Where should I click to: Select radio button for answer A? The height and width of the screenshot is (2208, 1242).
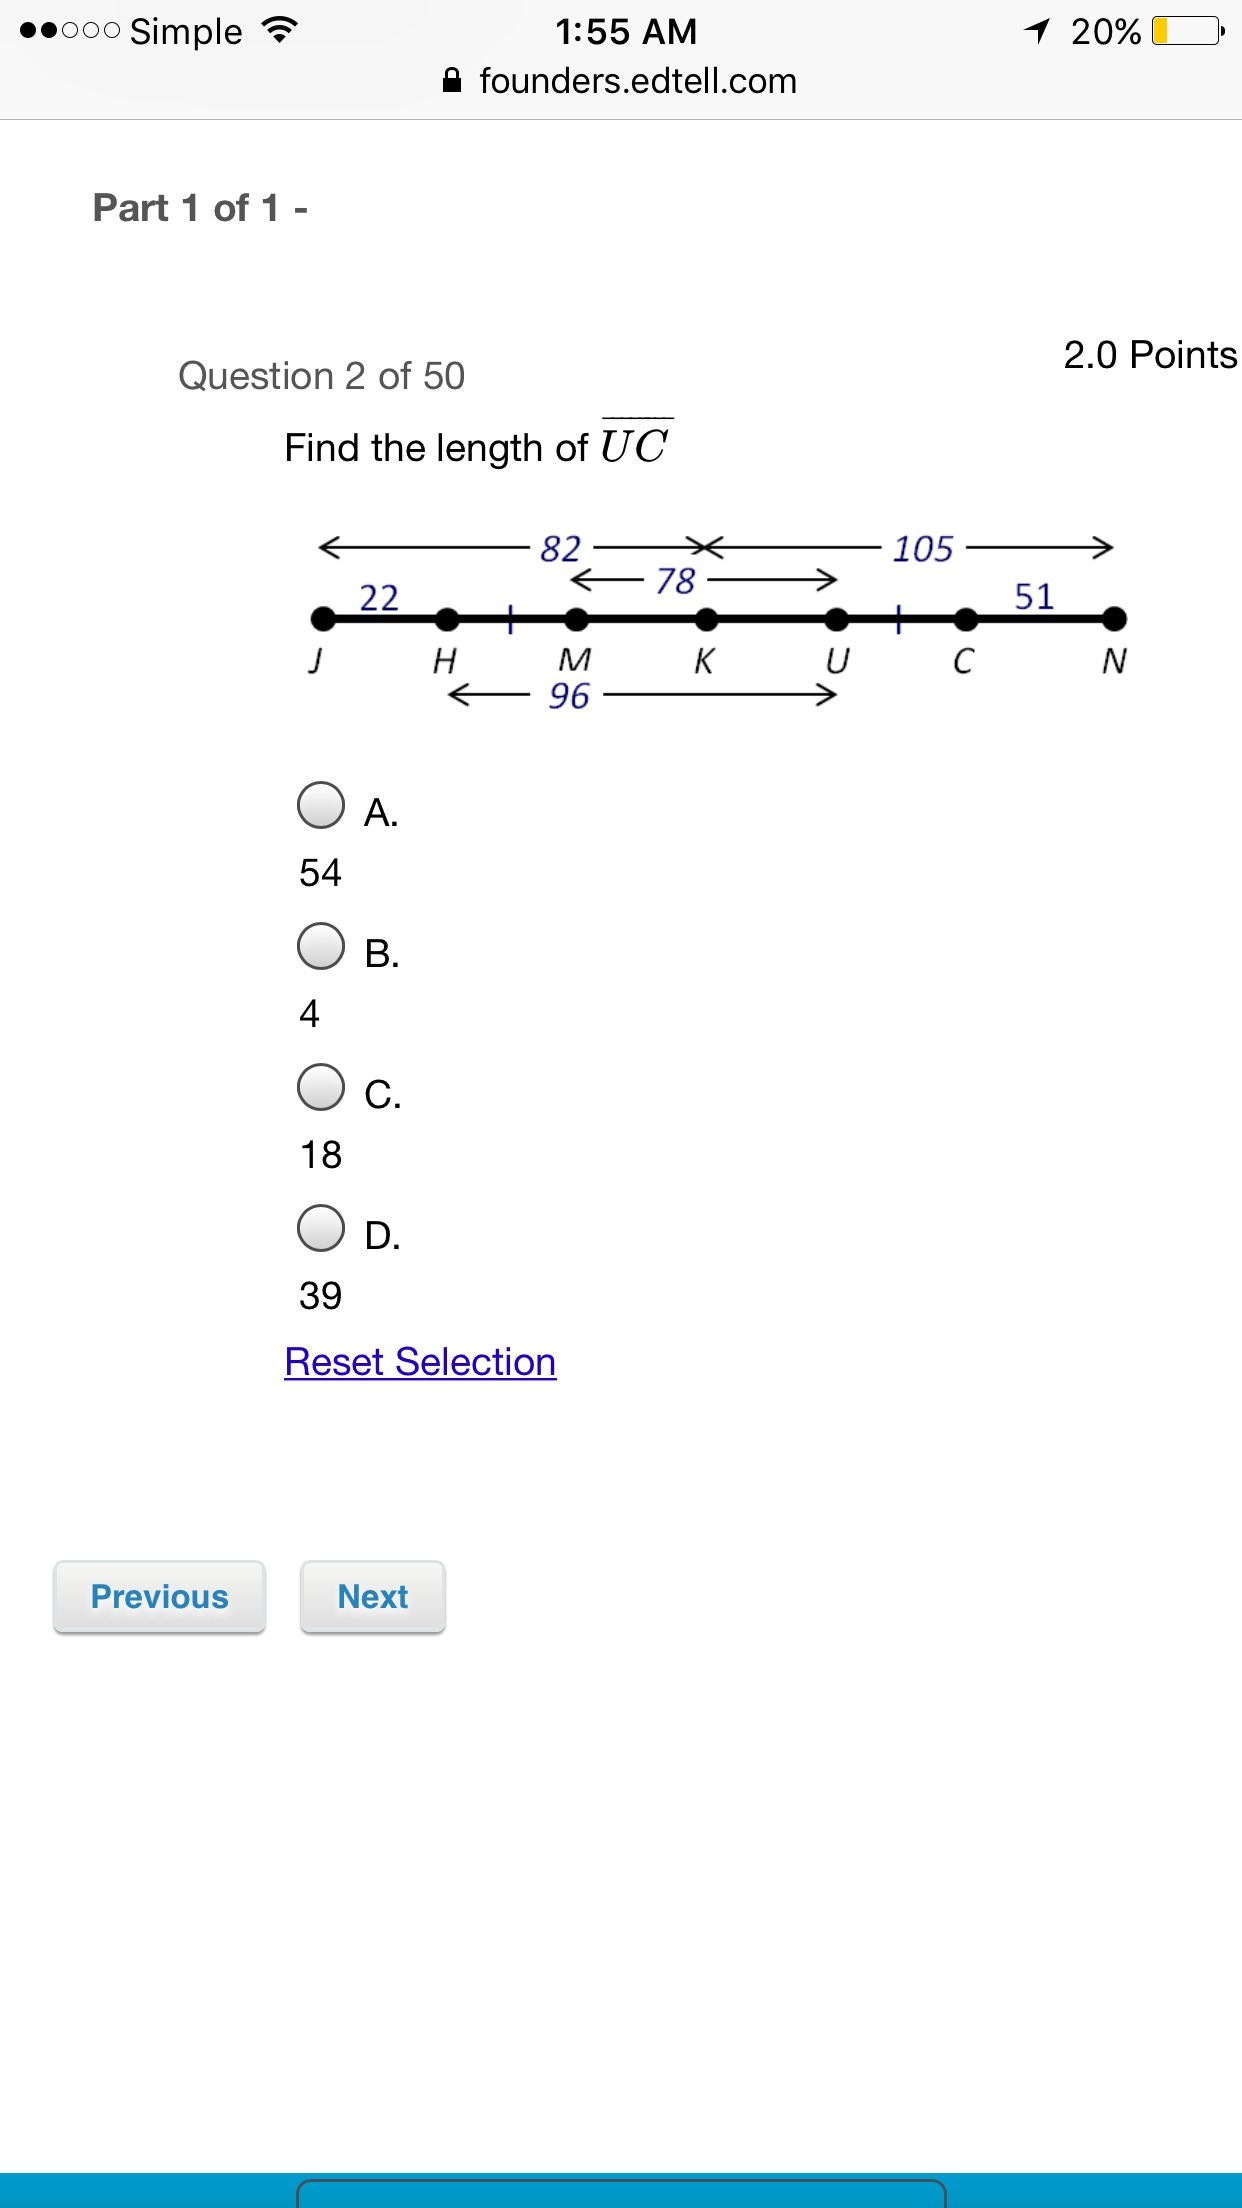coord(321,806)
